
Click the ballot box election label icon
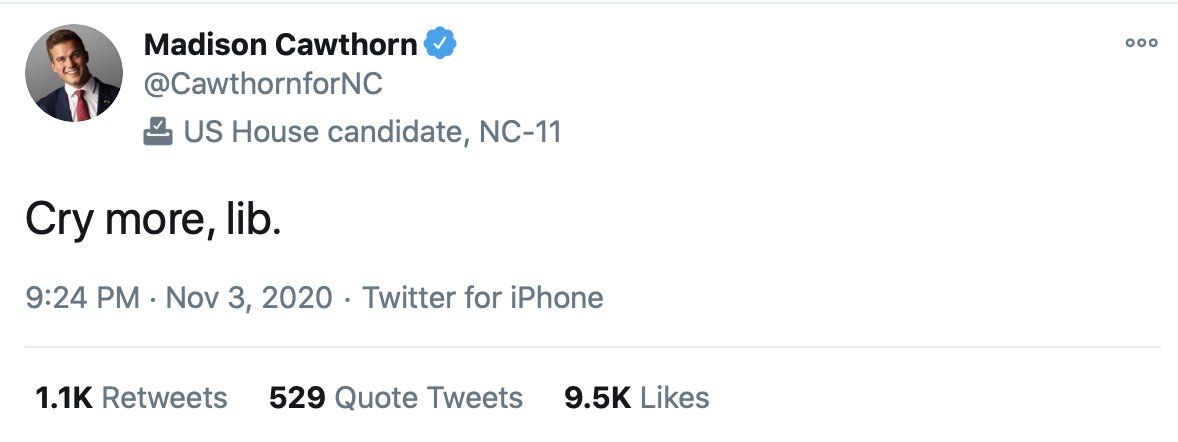coord(158,132)
